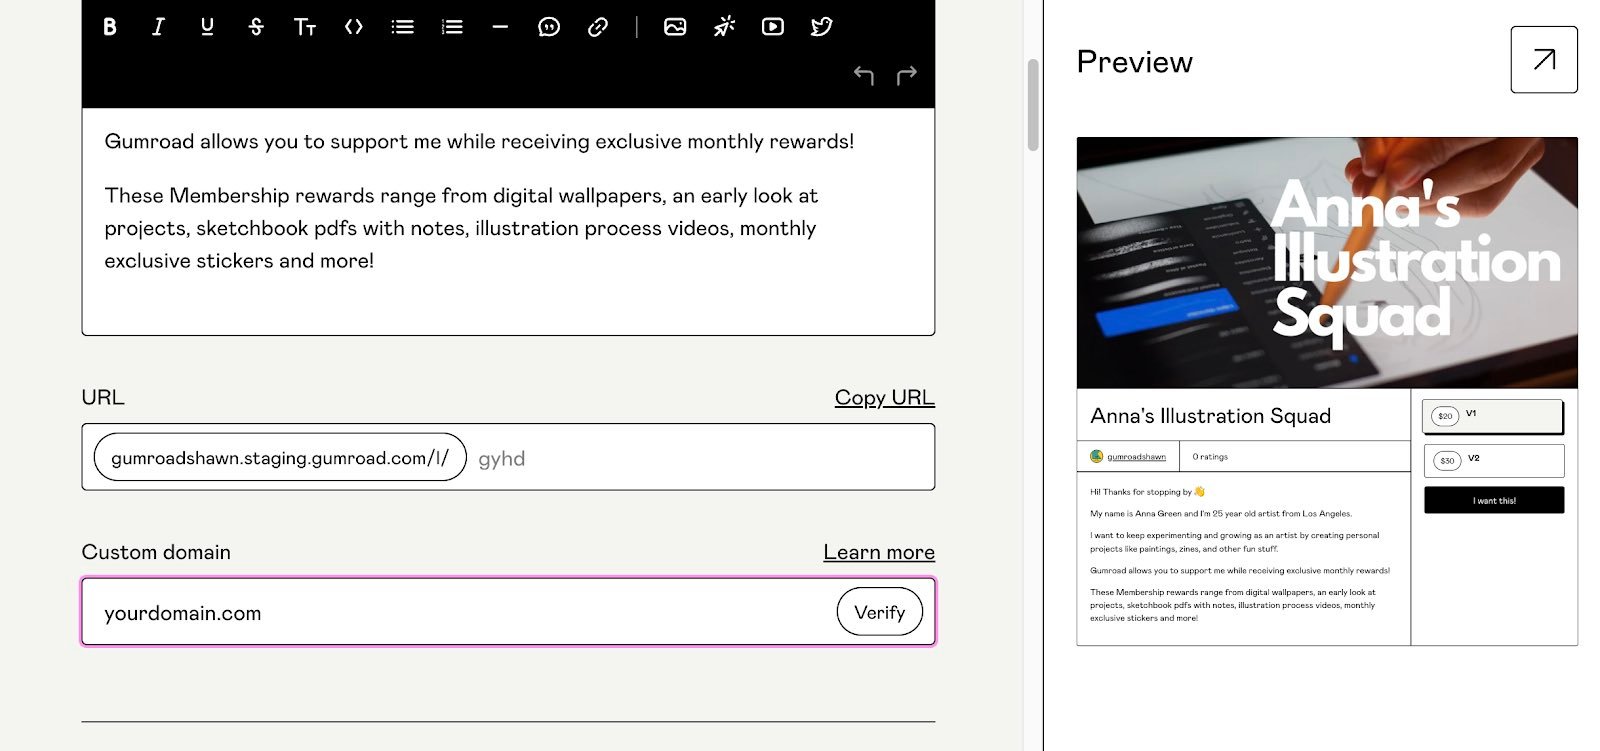
Task: Insert a Twitter post embed
Action: [822, 27]
